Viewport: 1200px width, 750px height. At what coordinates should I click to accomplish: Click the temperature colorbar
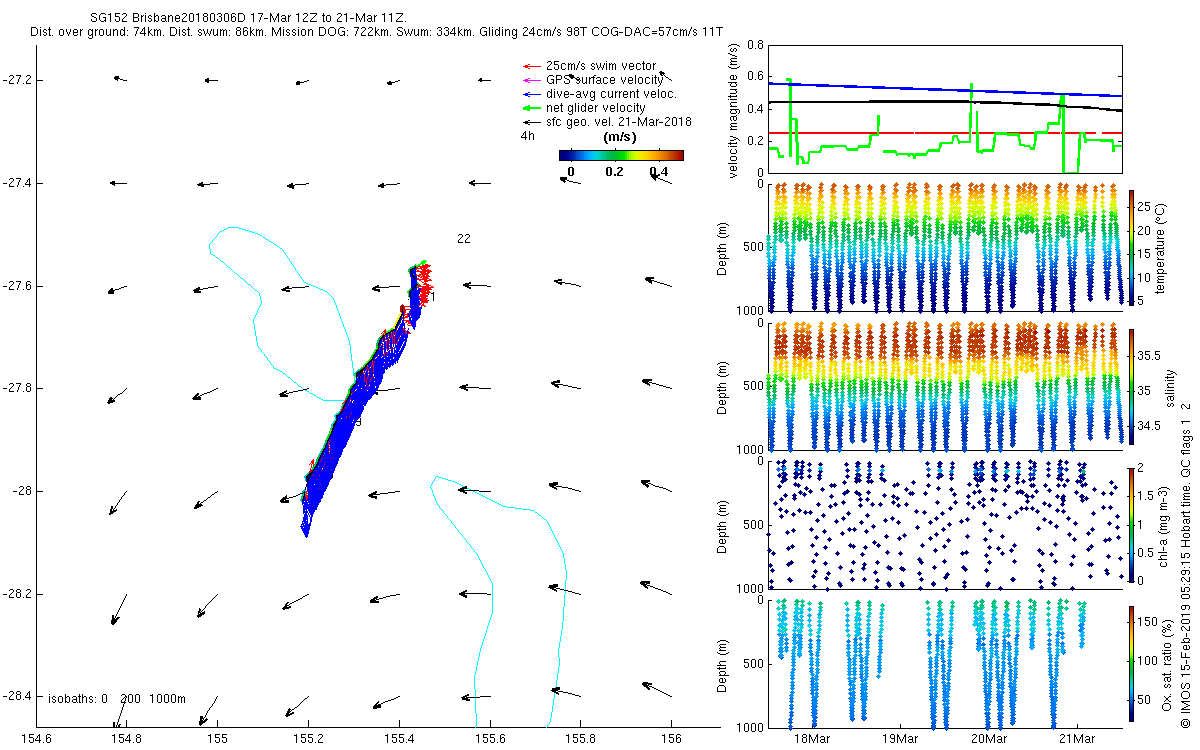tap(1131, 248)
